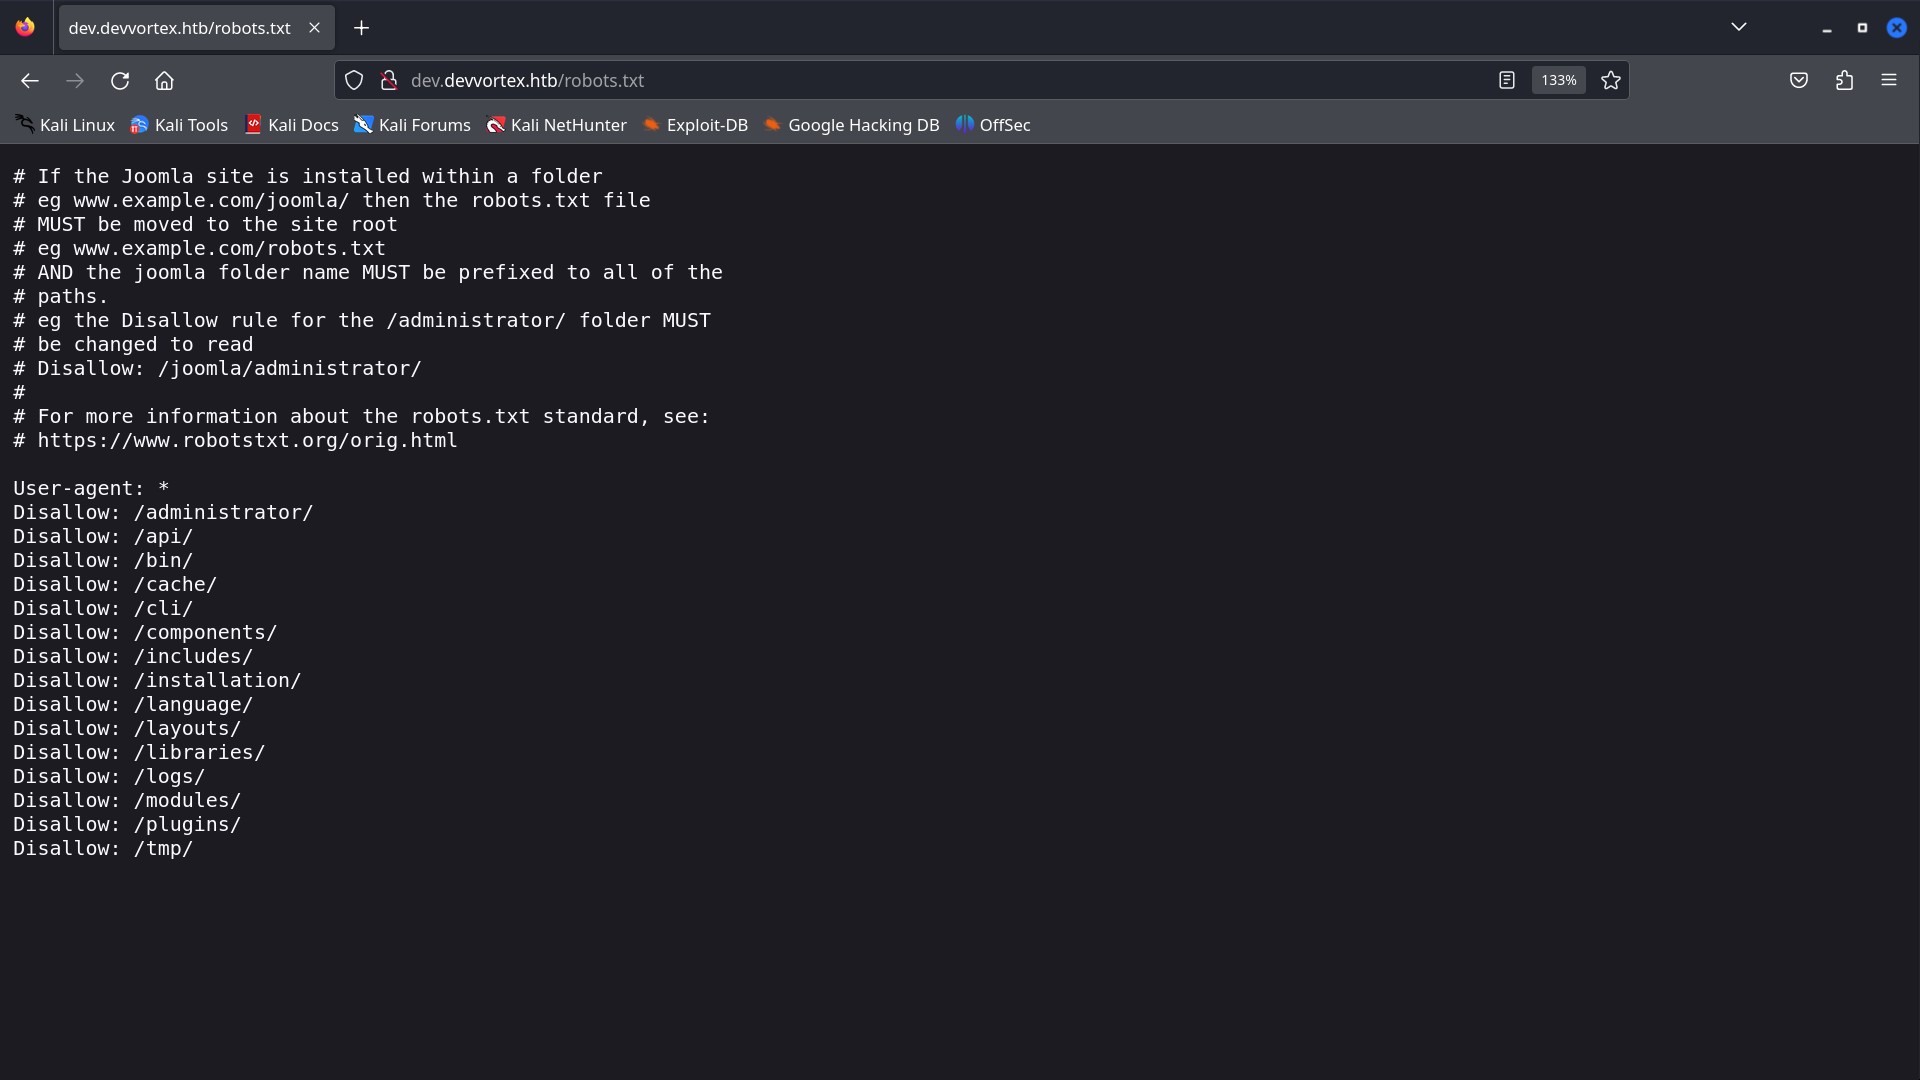1920x1080 pixels.
Task: Open a new tab with plus button
Action: click(362, 28)
